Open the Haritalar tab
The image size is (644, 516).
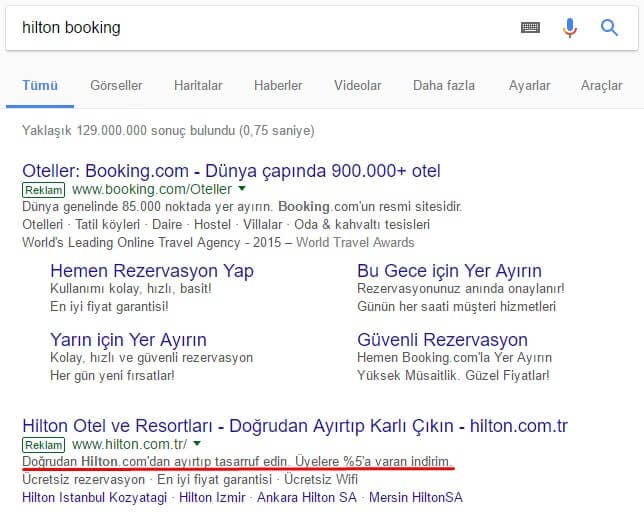[x=198, y=85]
